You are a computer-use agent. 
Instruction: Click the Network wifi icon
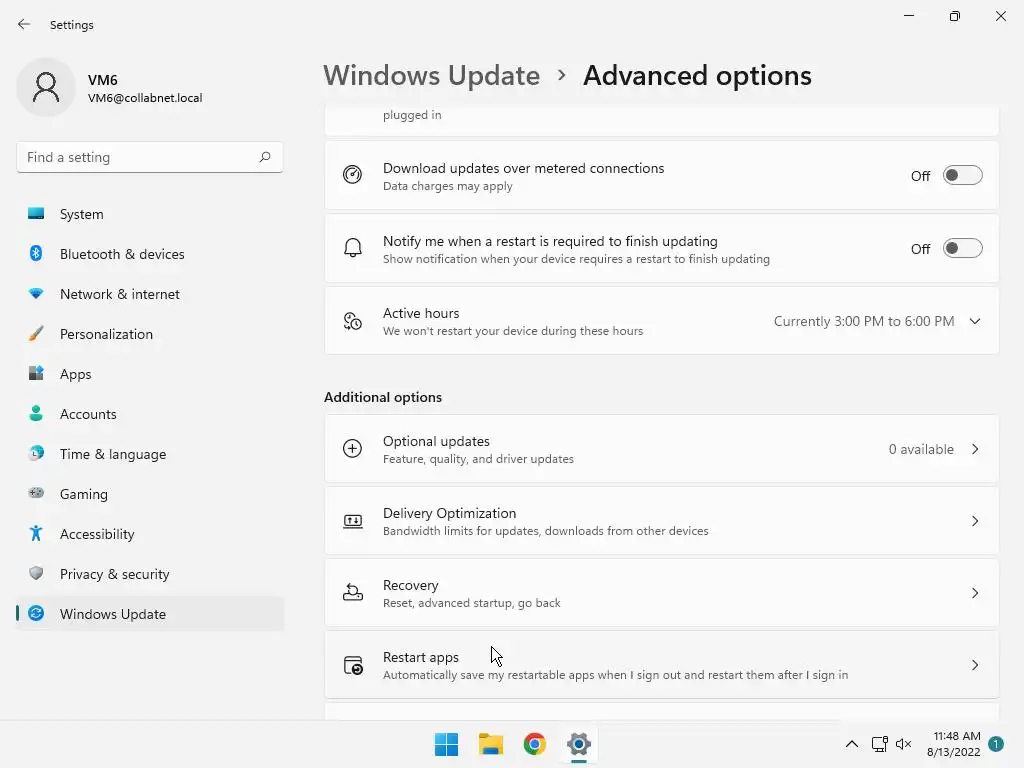[36, 294]
